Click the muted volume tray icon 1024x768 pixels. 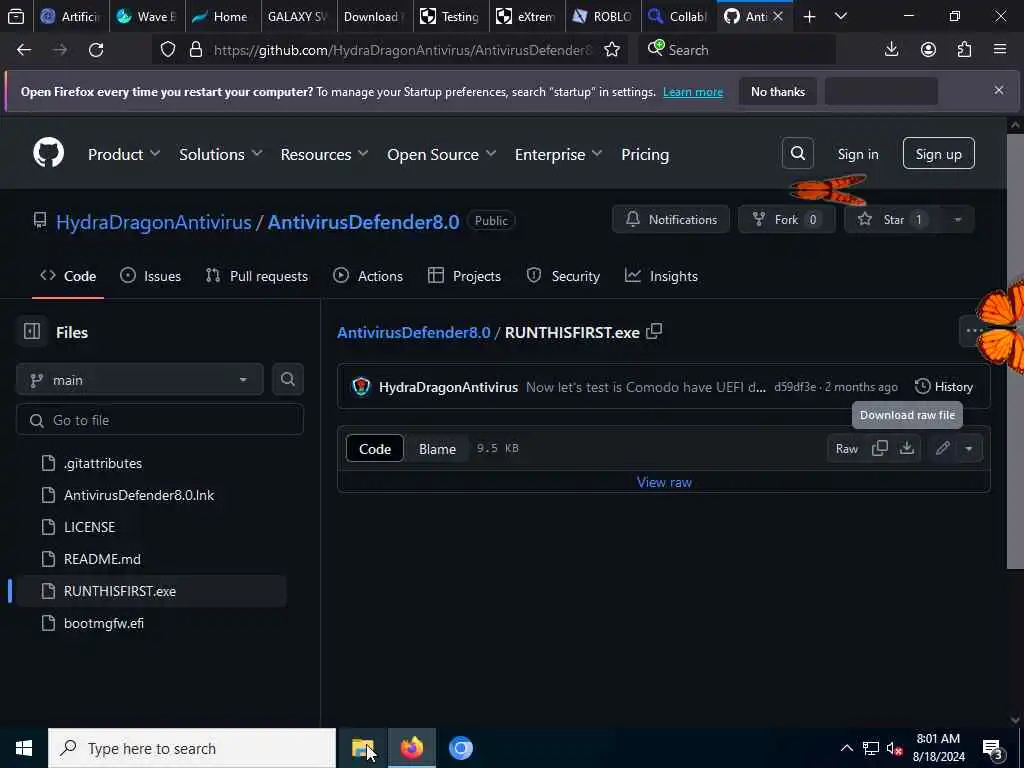[895, 748]
